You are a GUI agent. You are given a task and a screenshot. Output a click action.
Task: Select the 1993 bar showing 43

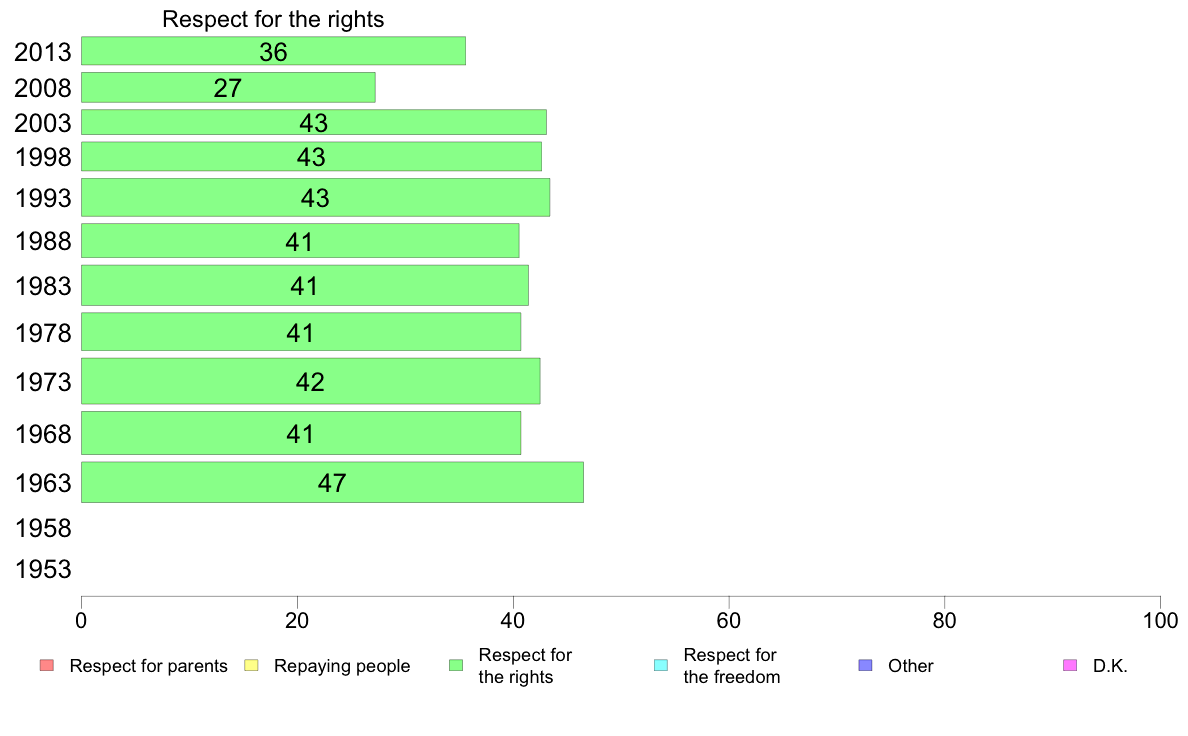click(x=315, y=197)
